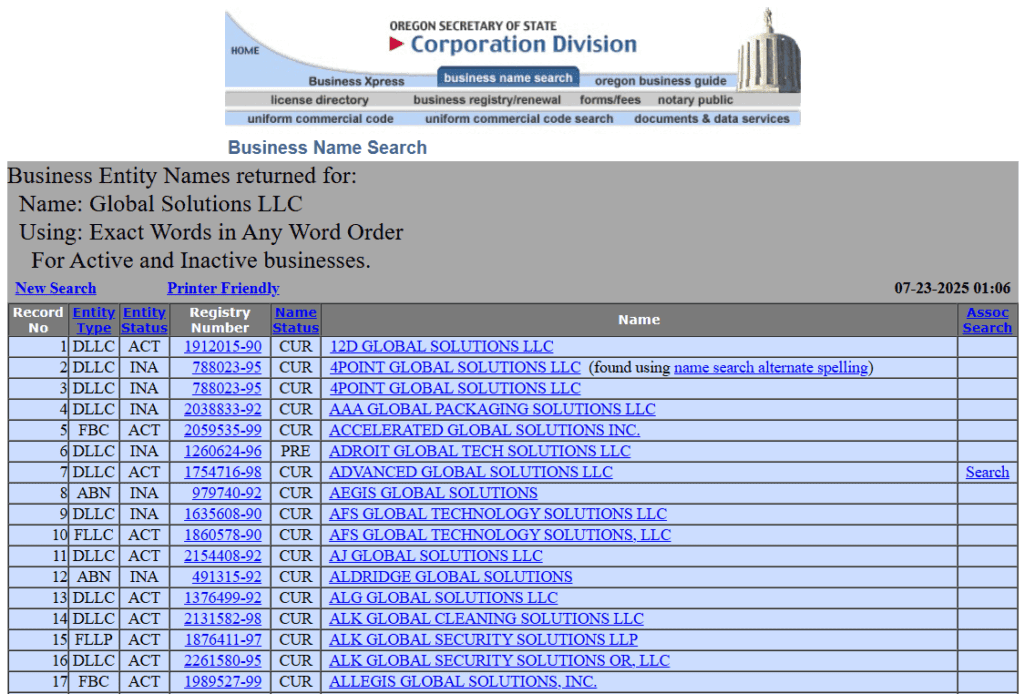The width and height of the screenshot is (1024, 694).
Task: Open the Printer Friendly view
Action: [x=222, y=288]
